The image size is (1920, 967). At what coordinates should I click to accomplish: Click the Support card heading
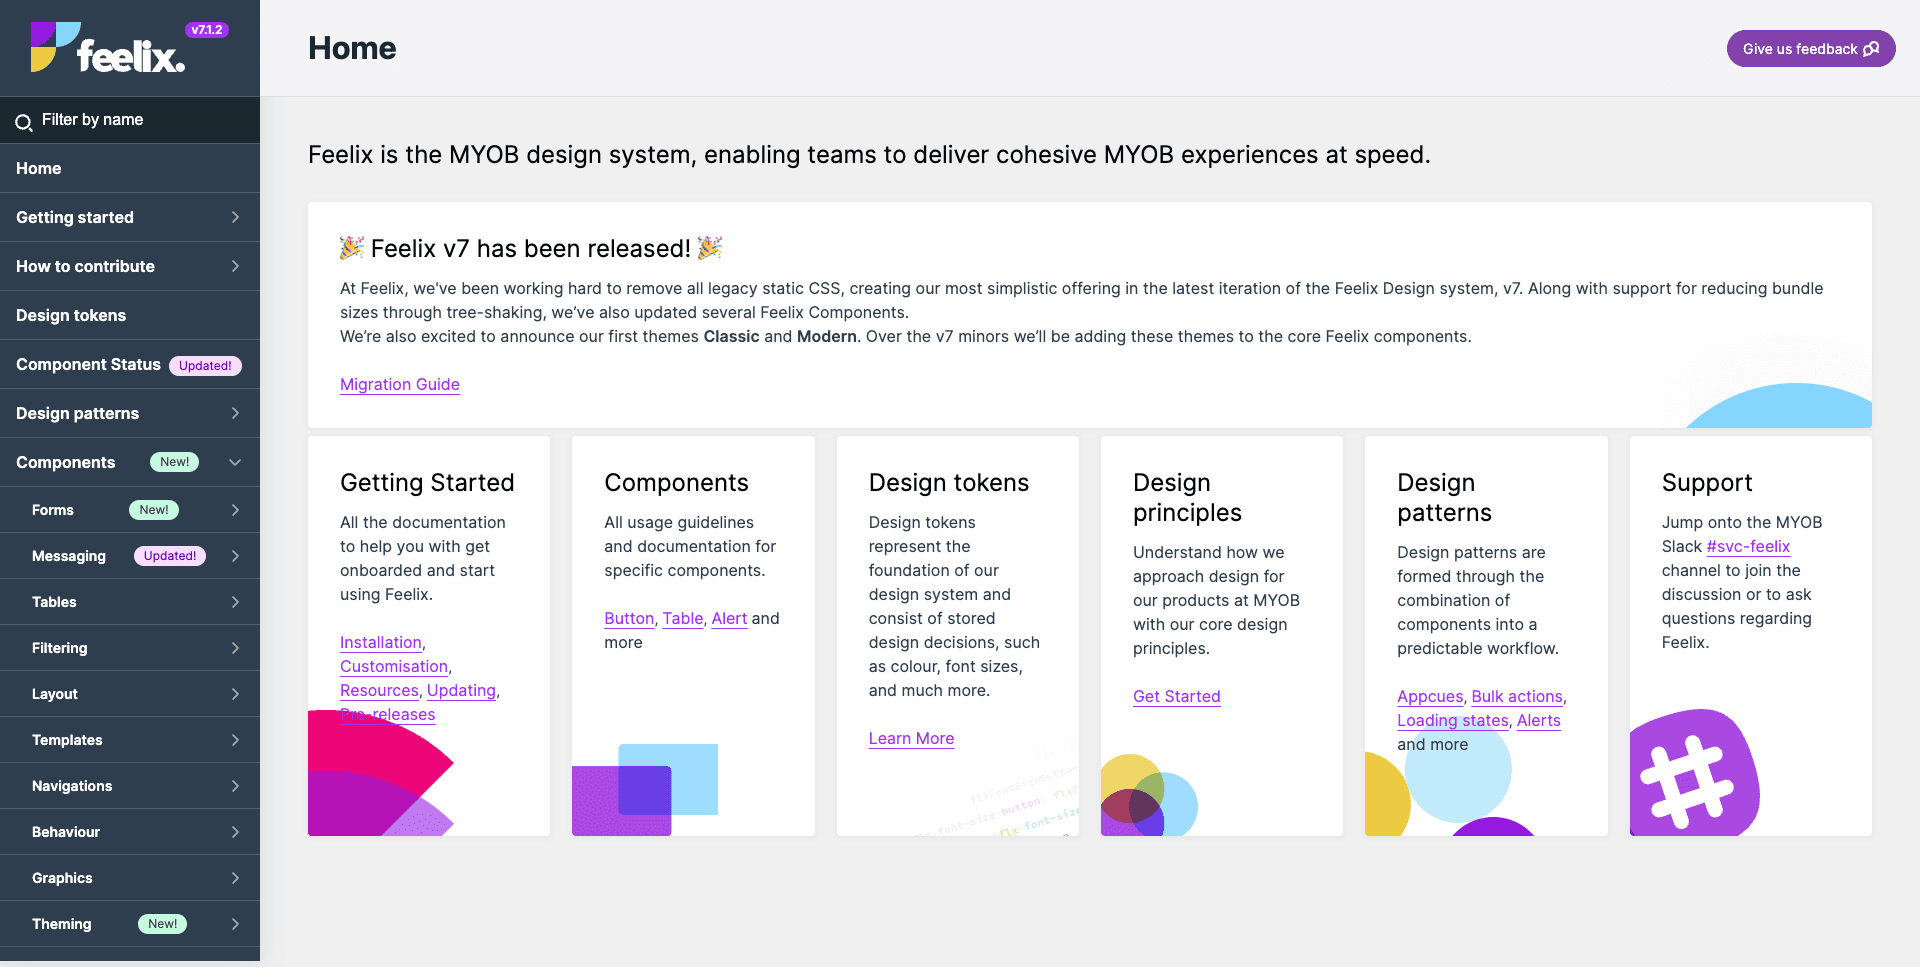click(x=1707, y=482)
